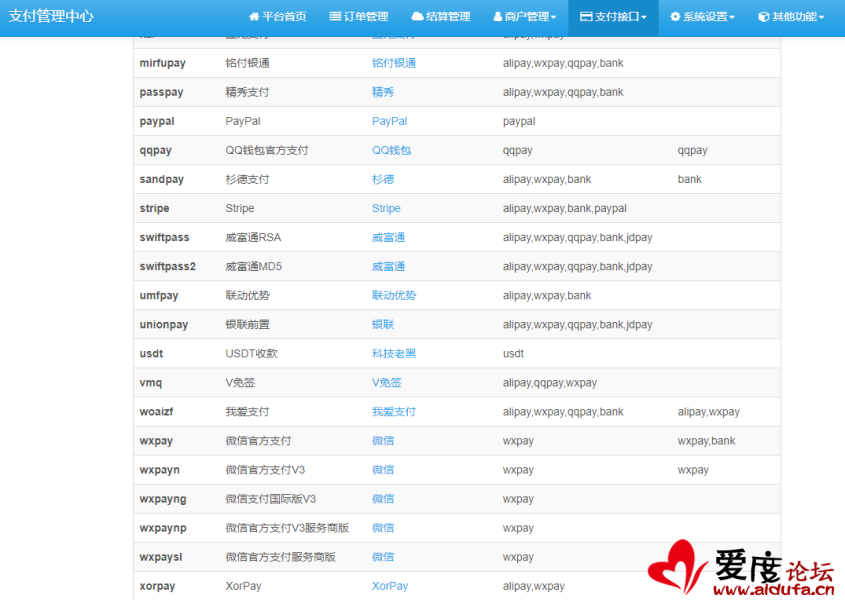This screenshot has width=845, height=600.
Task: Open the 银联 plugin link
Action: [383, 325]
